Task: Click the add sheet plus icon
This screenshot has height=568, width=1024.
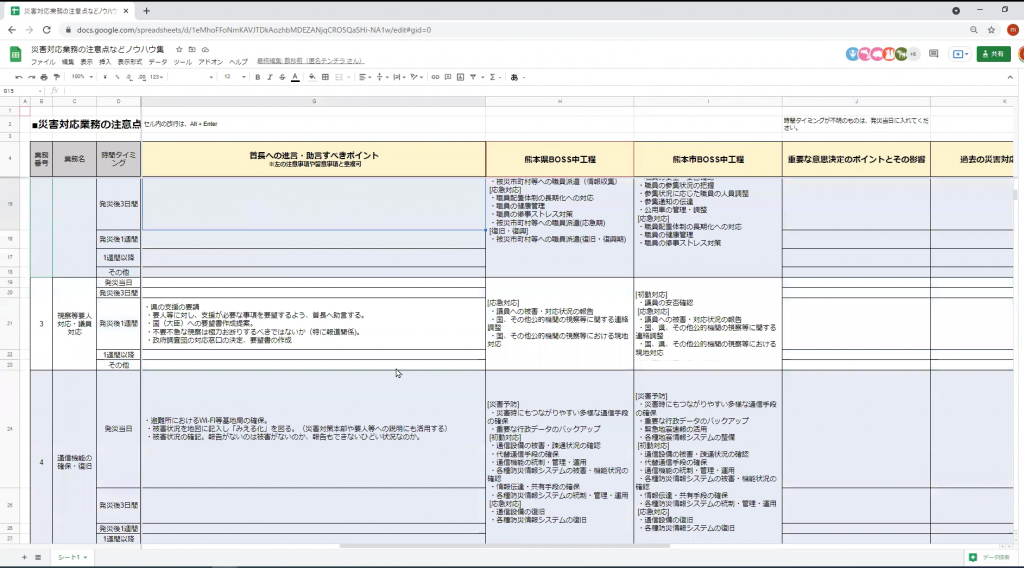Action: click(22, 557)
